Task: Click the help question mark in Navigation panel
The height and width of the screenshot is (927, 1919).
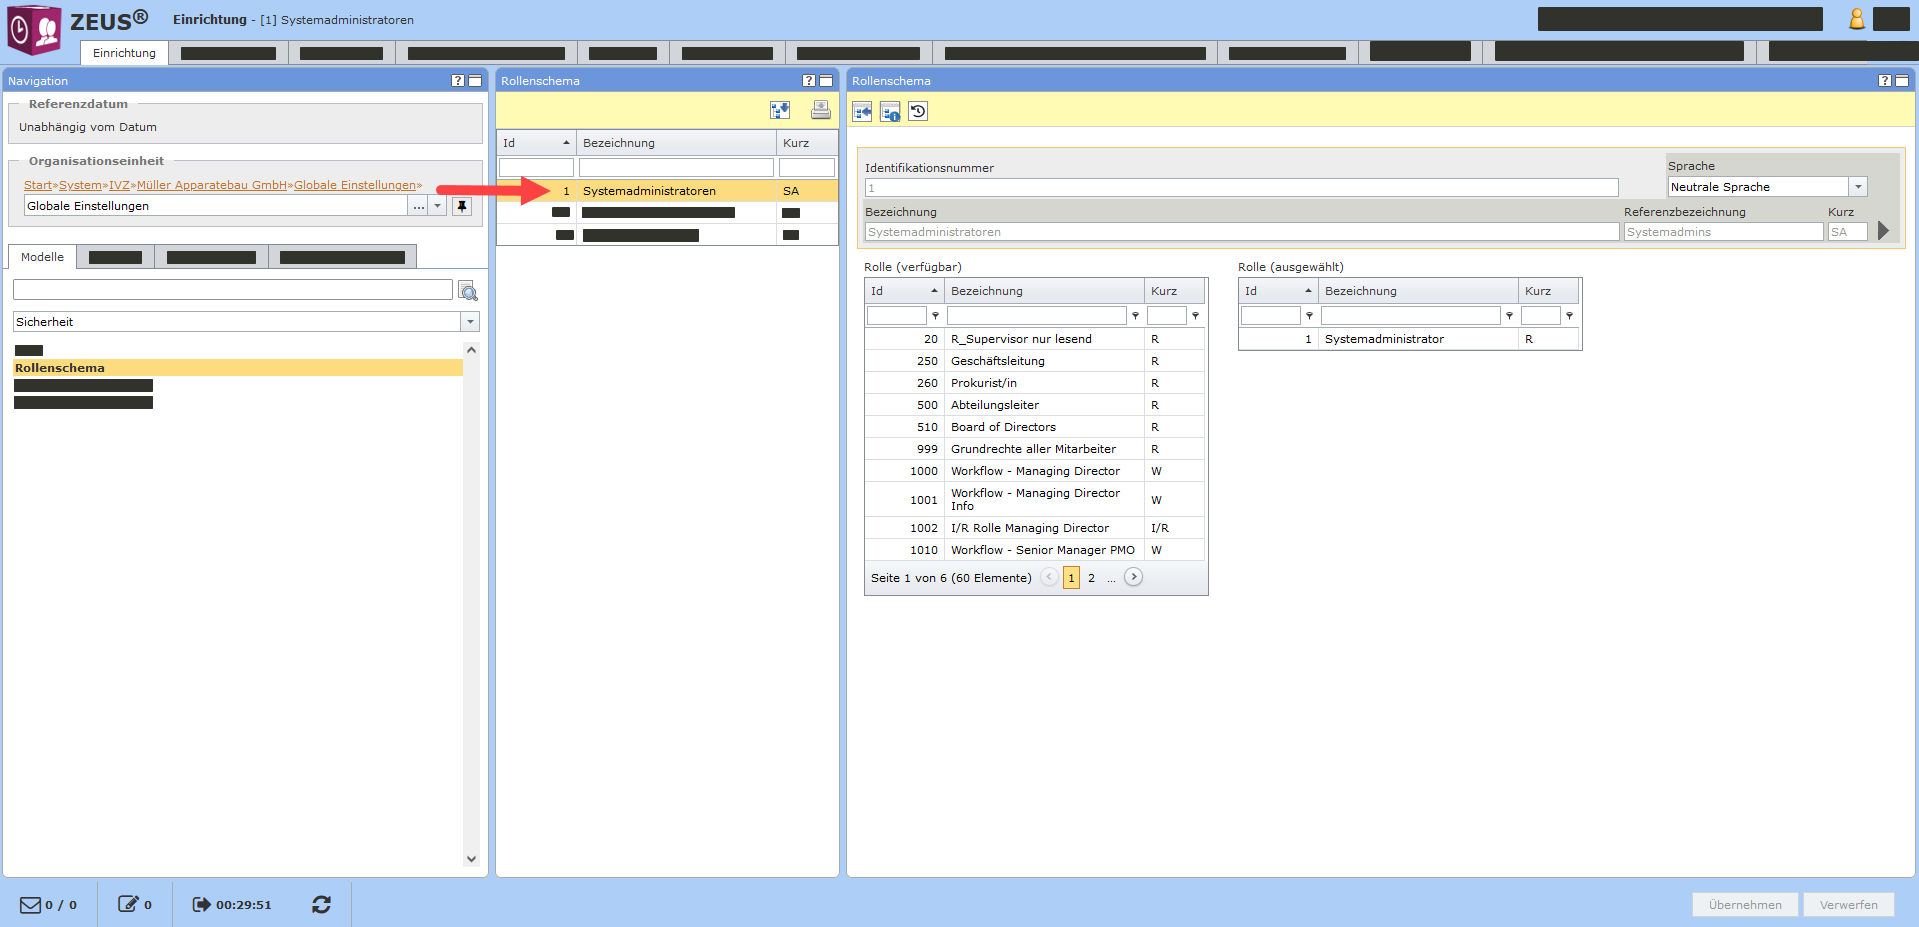Action: click(x=458, y=81)
